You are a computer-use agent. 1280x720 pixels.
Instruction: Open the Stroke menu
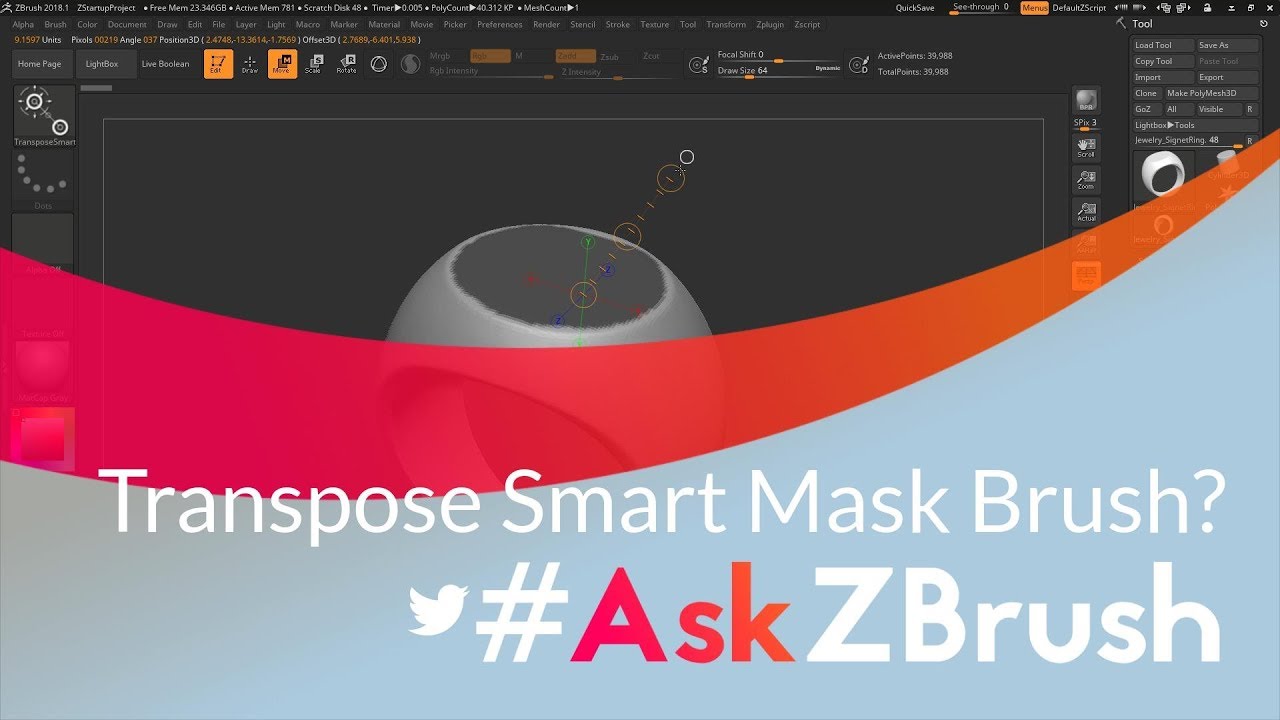pos(618,24)
